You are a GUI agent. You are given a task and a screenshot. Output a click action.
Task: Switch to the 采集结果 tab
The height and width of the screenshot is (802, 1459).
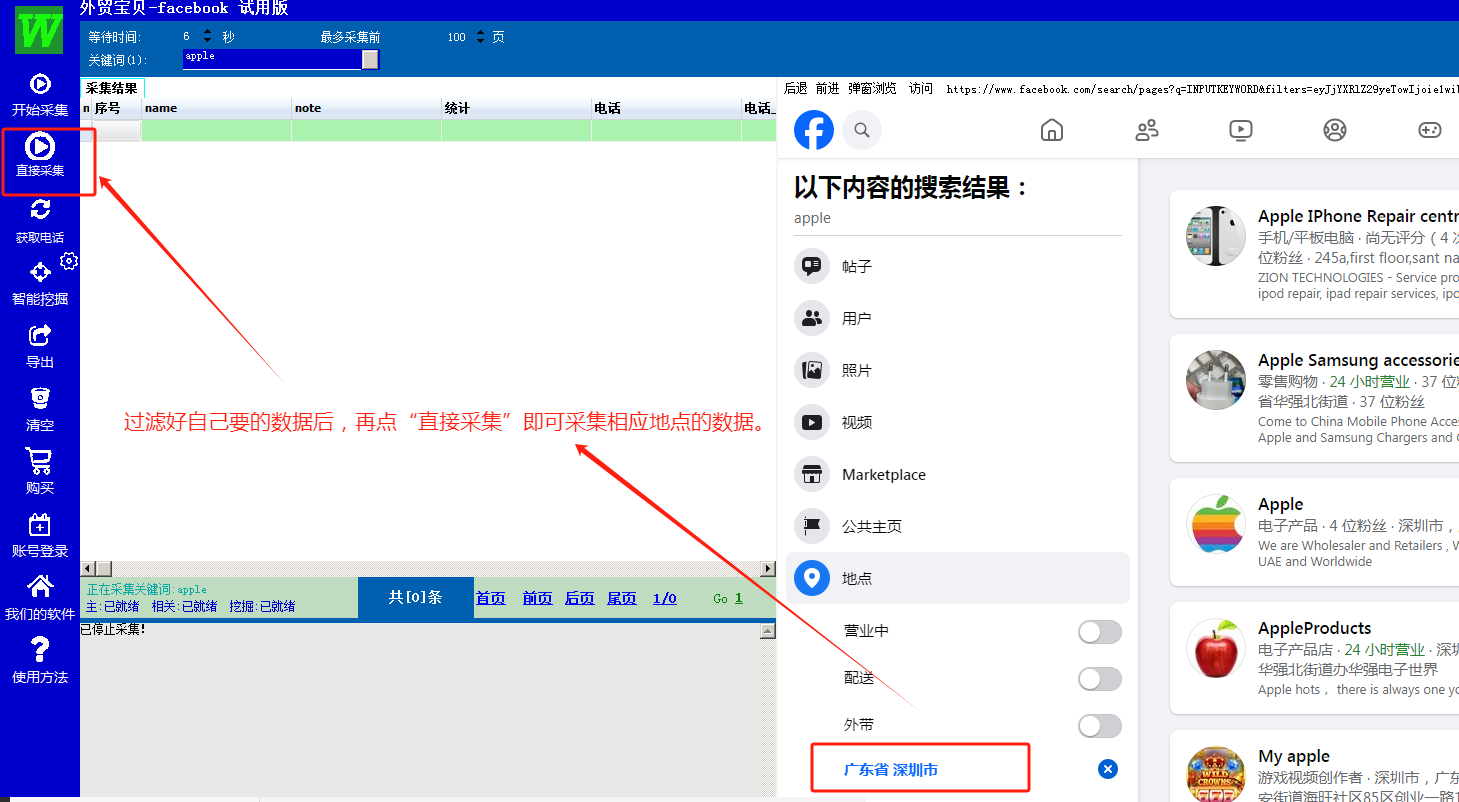[x=112, y=88]
